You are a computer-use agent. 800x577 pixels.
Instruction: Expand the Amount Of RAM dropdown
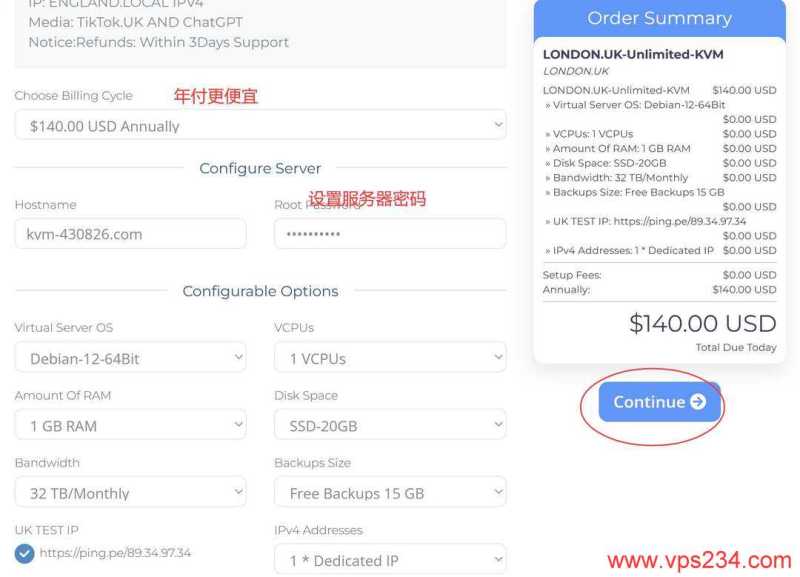click(x=131, y=424)
